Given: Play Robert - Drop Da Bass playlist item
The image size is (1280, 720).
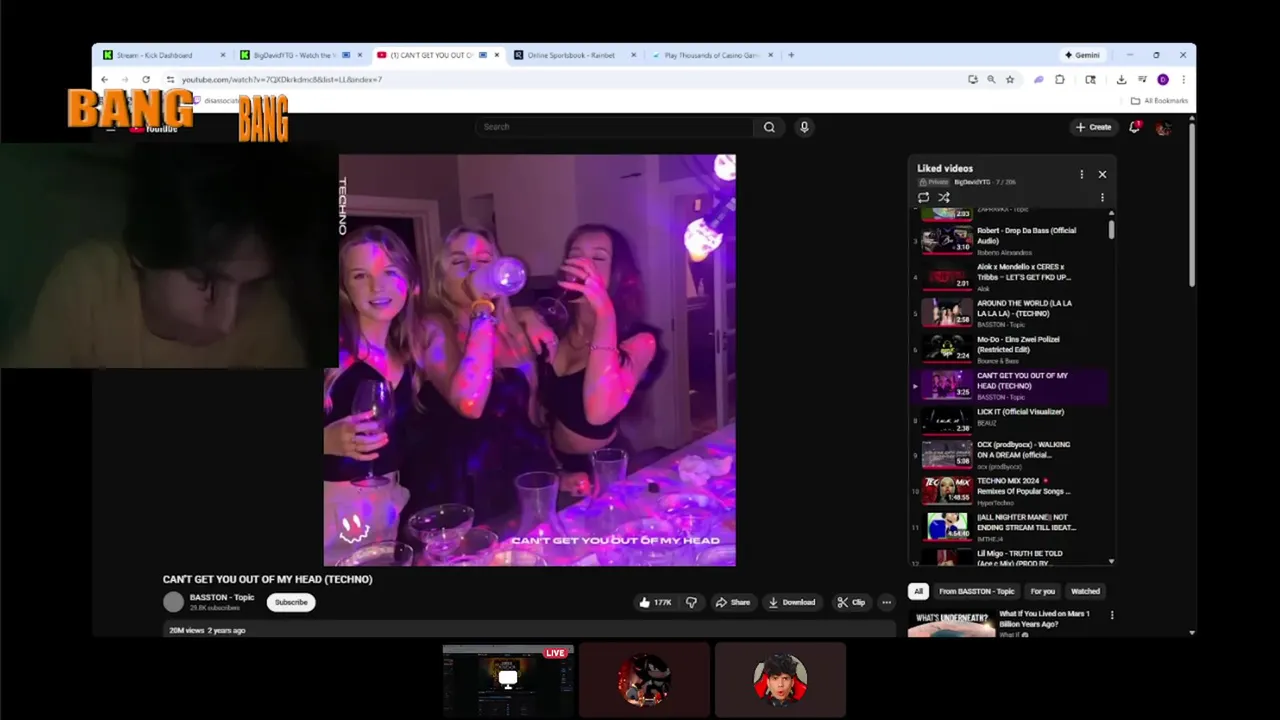Looking at the screenshot, I should [x=1010, y=240].
